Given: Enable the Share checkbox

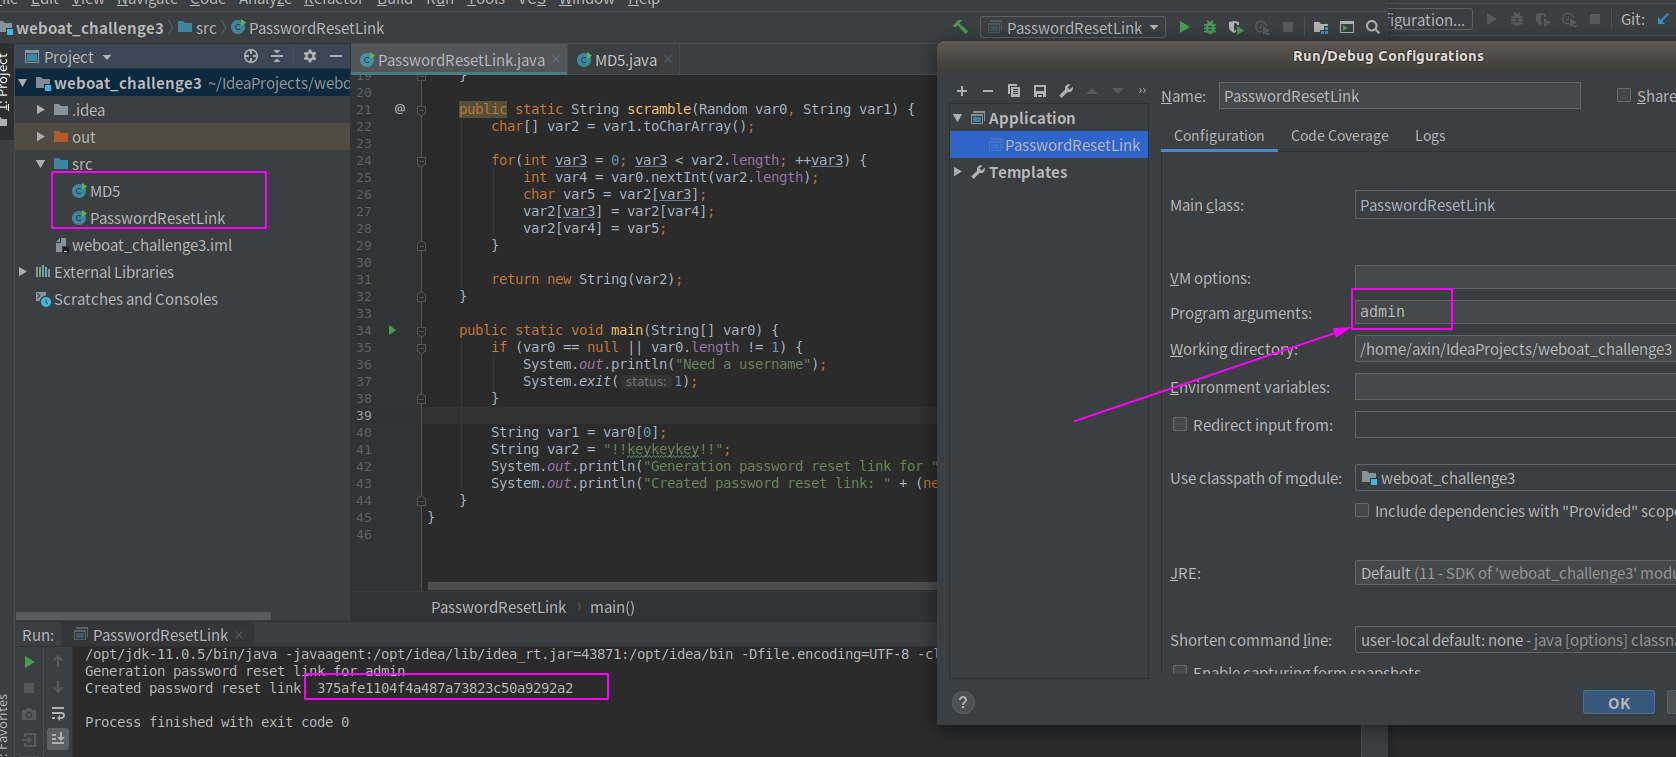Looking at the screenshot, I should (1624, 96).
